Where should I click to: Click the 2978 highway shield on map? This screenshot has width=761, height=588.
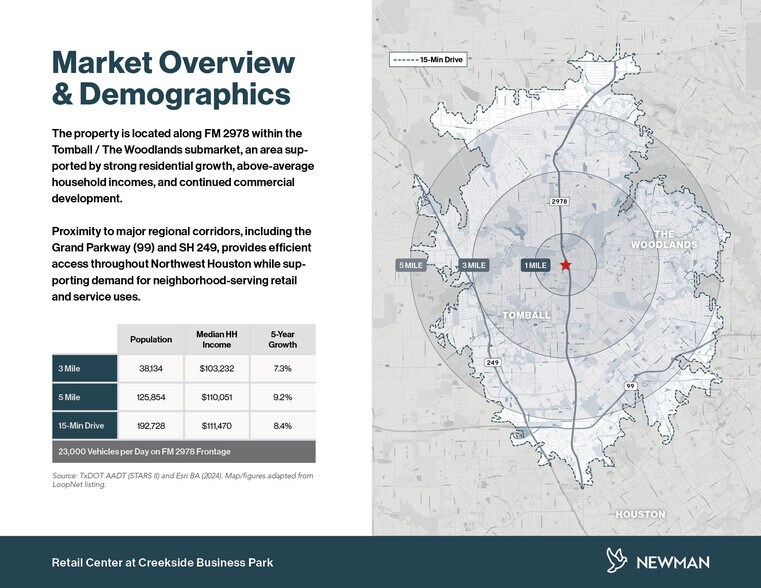click(x=559, y=202)
